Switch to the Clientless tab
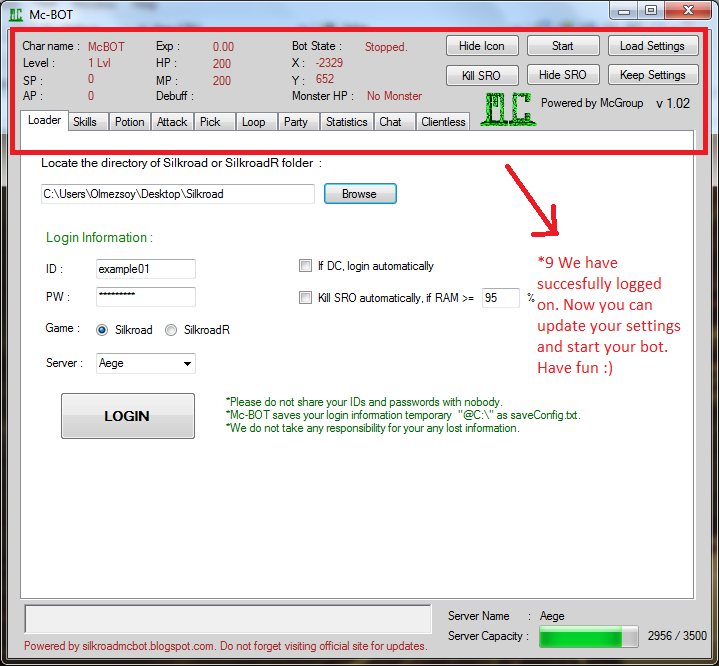The width and height of the screenshot is (719, 666). pos(443,122)
